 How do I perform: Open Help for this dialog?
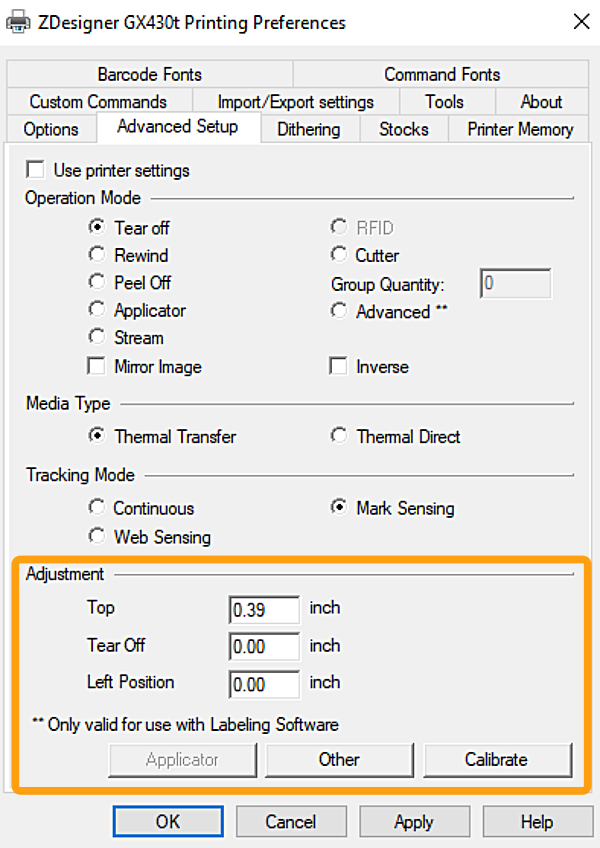pos(537,822)
